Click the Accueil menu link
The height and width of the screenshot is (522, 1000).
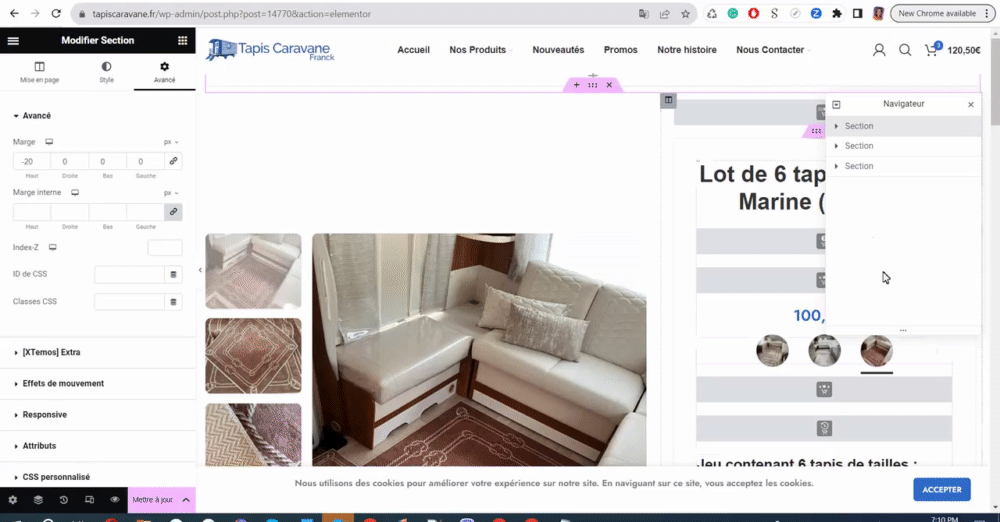pyautogui.click(x=413, y=50)
